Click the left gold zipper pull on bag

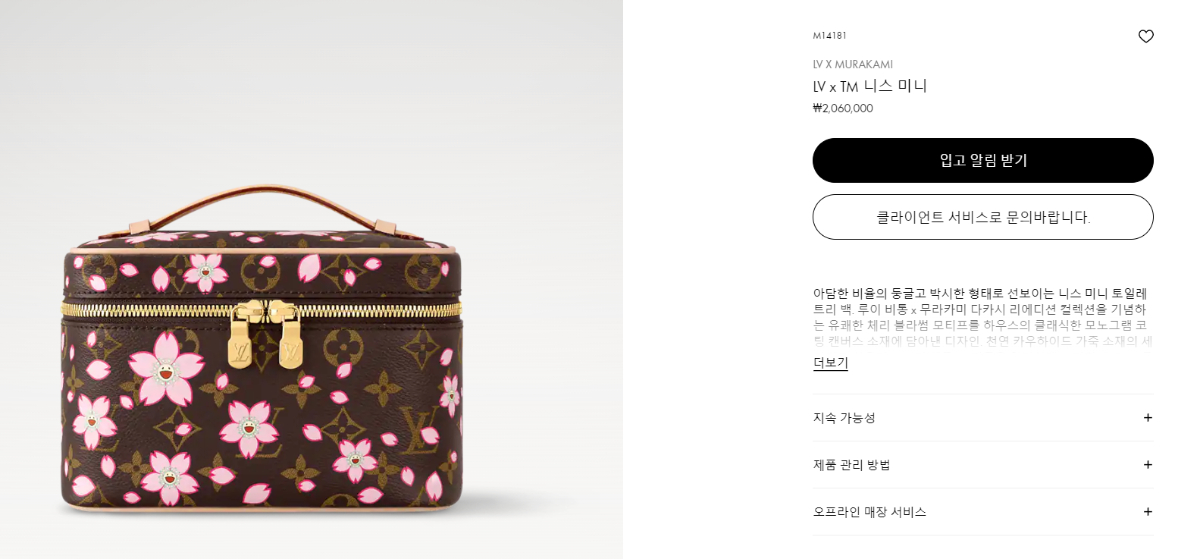point(242,335)
